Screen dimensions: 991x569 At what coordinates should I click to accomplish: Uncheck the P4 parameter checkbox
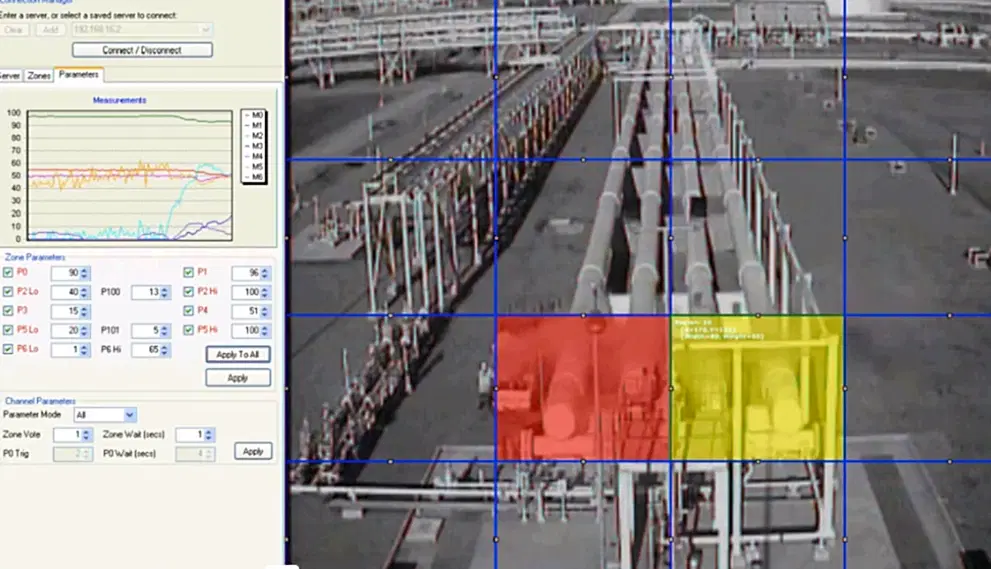point(188,311)
